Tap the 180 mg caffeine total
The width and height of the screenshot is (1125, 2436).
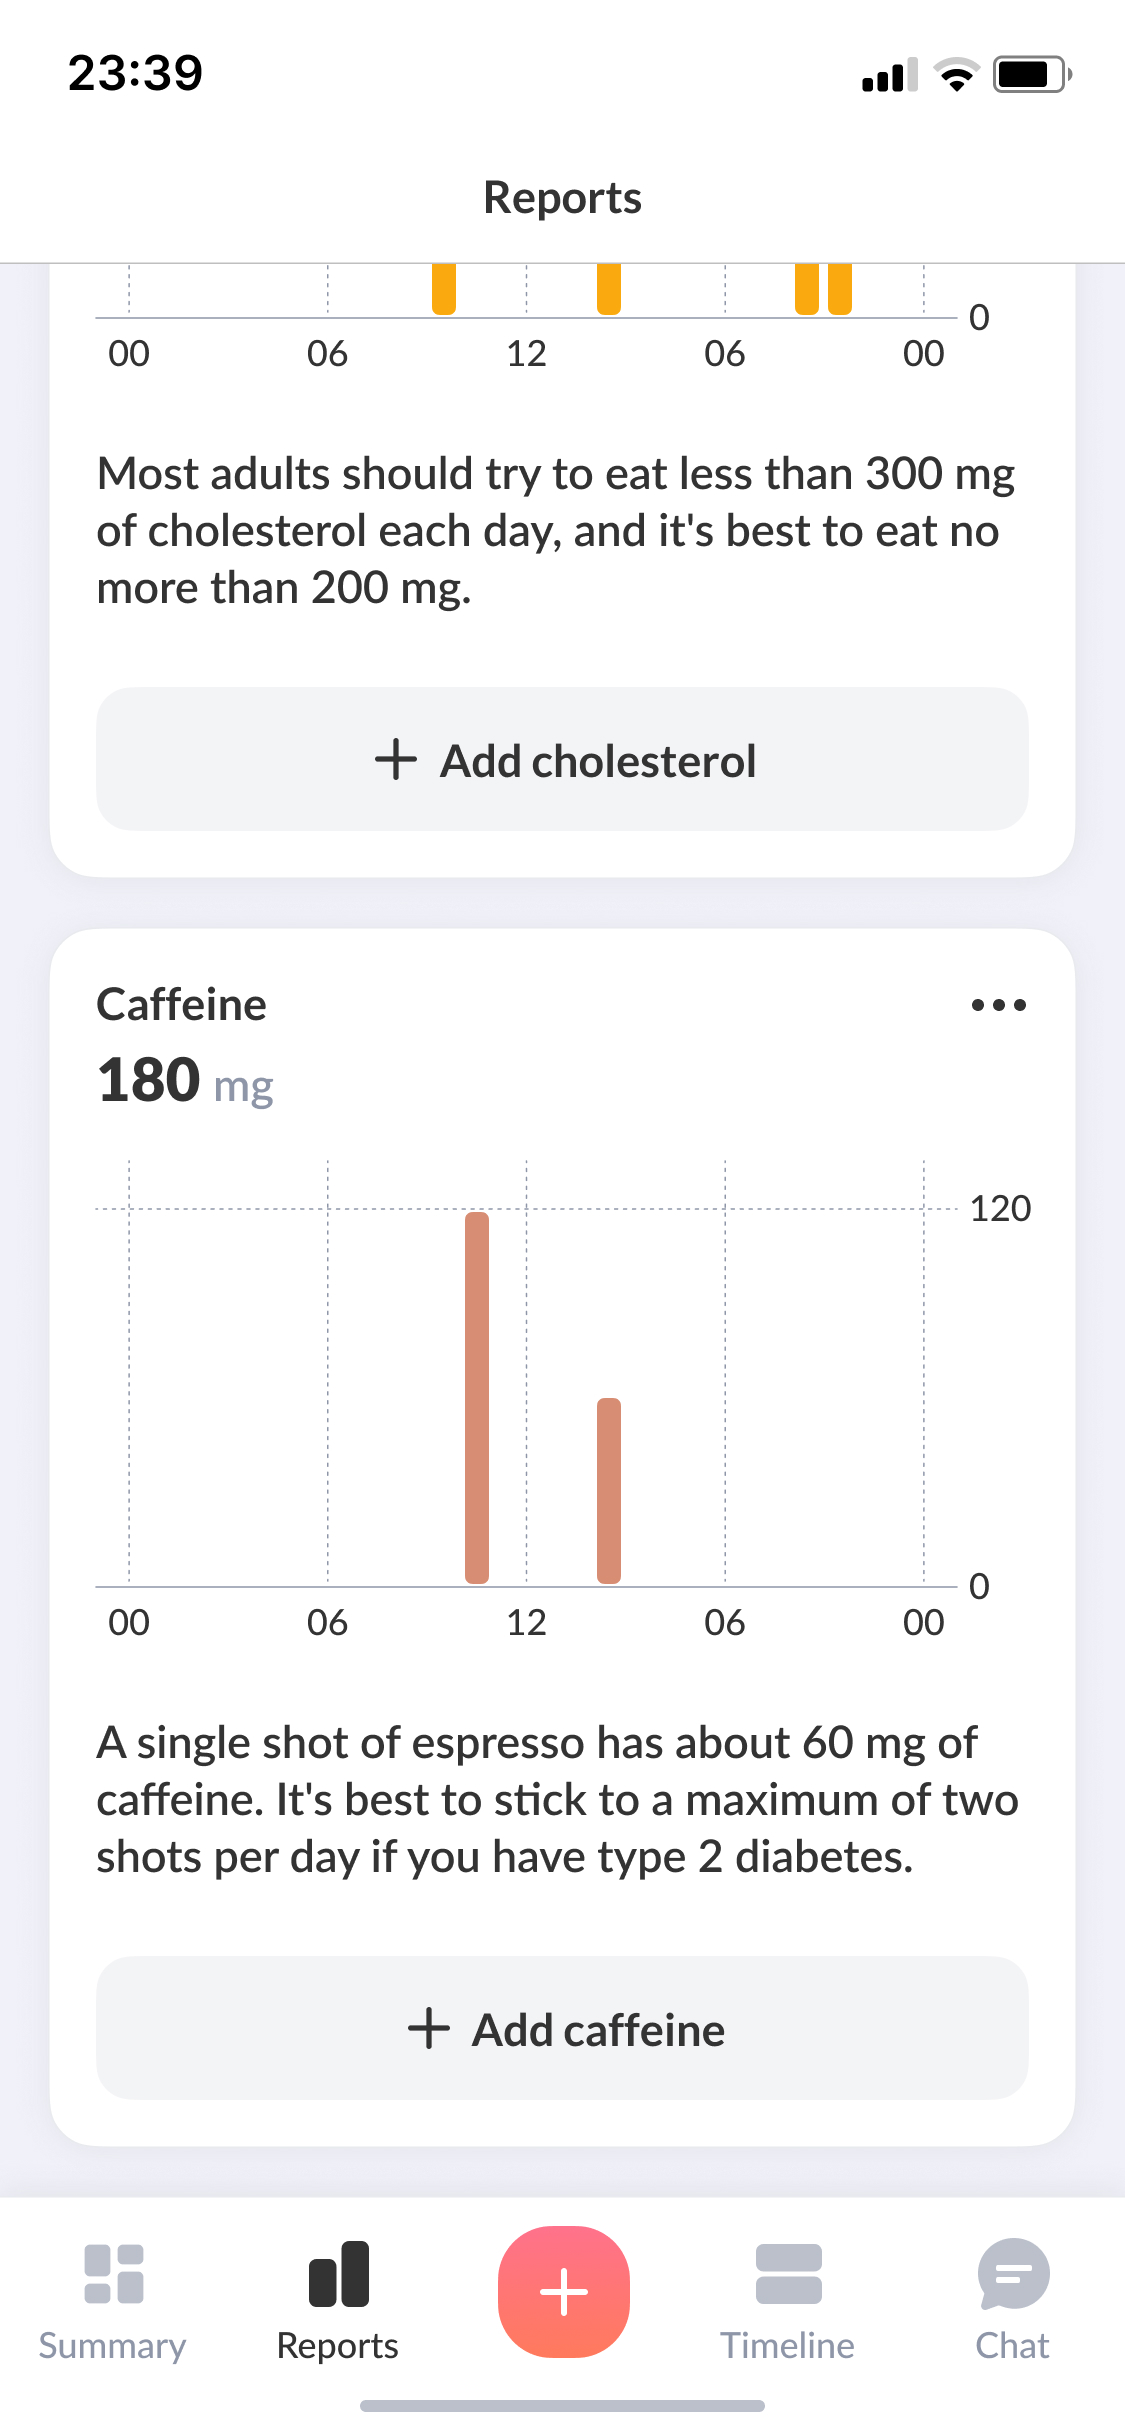point(185,1082)
